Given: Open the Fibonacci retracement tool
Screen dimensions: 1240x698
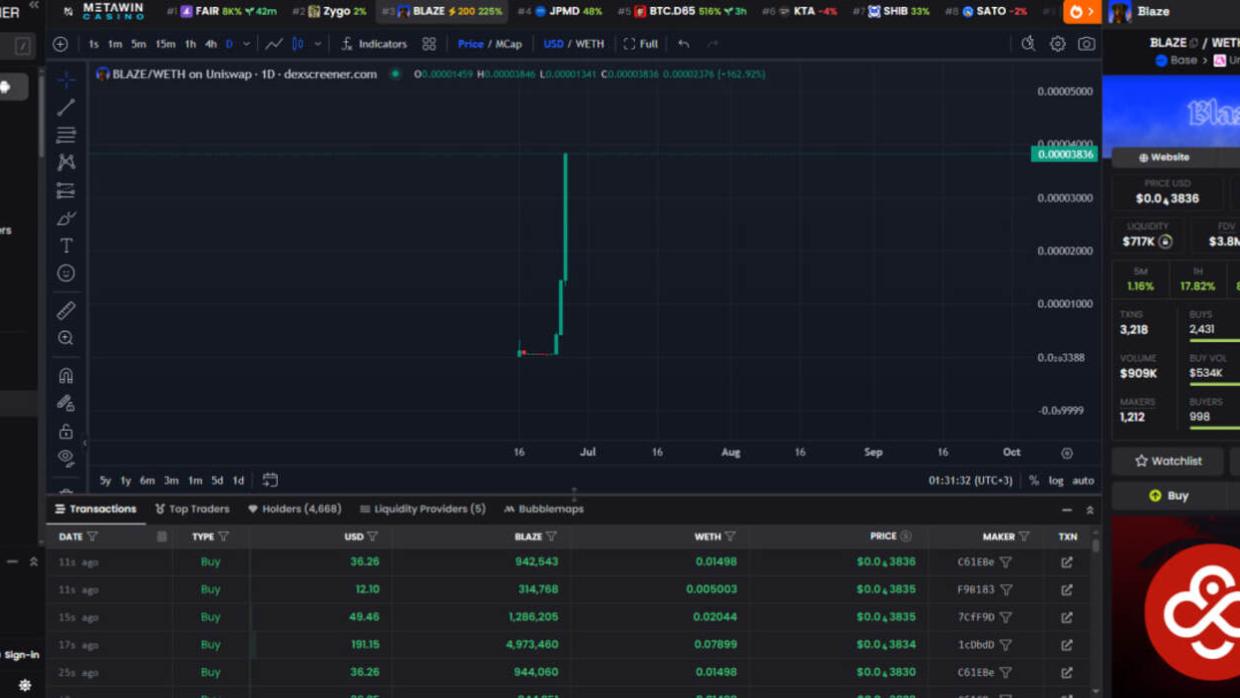Looking at the screenshot, I should (x=66, y=134).
